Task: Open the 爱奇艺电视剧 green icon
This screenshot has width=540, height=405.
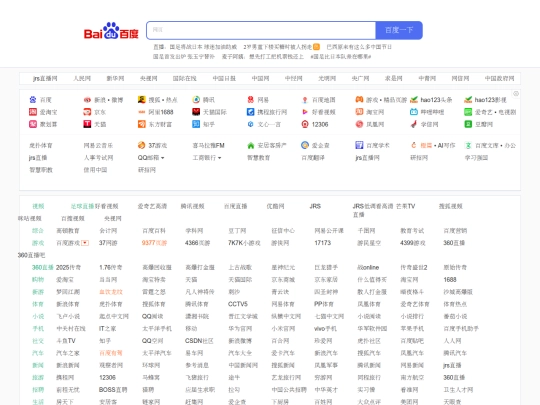Action: (468, 112)
